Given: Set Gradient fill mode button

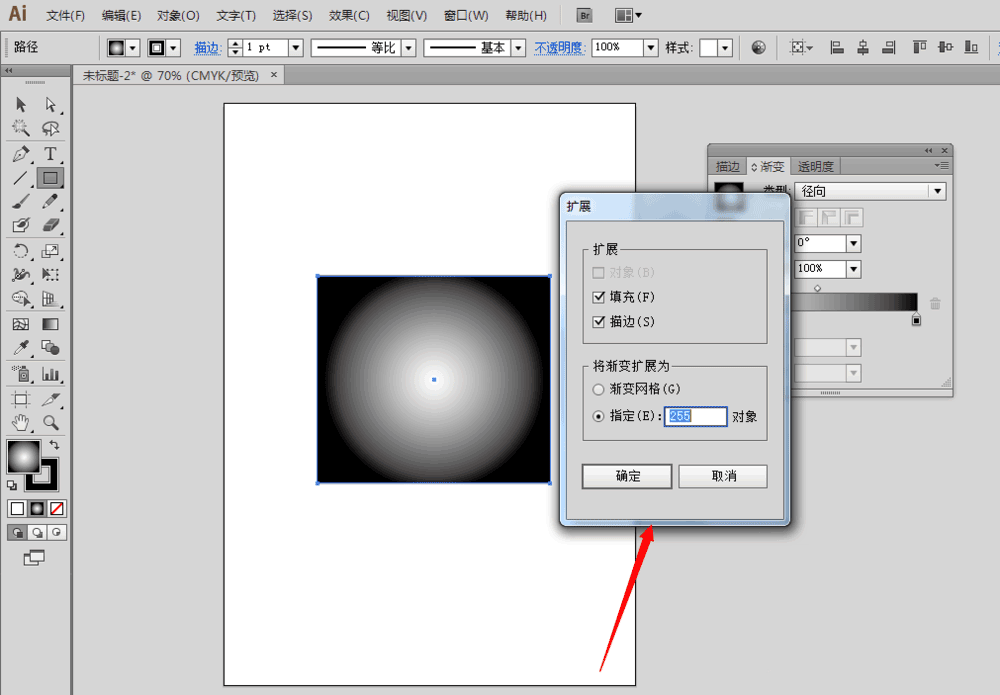Looking at the screenshot, I should point(37,508).
